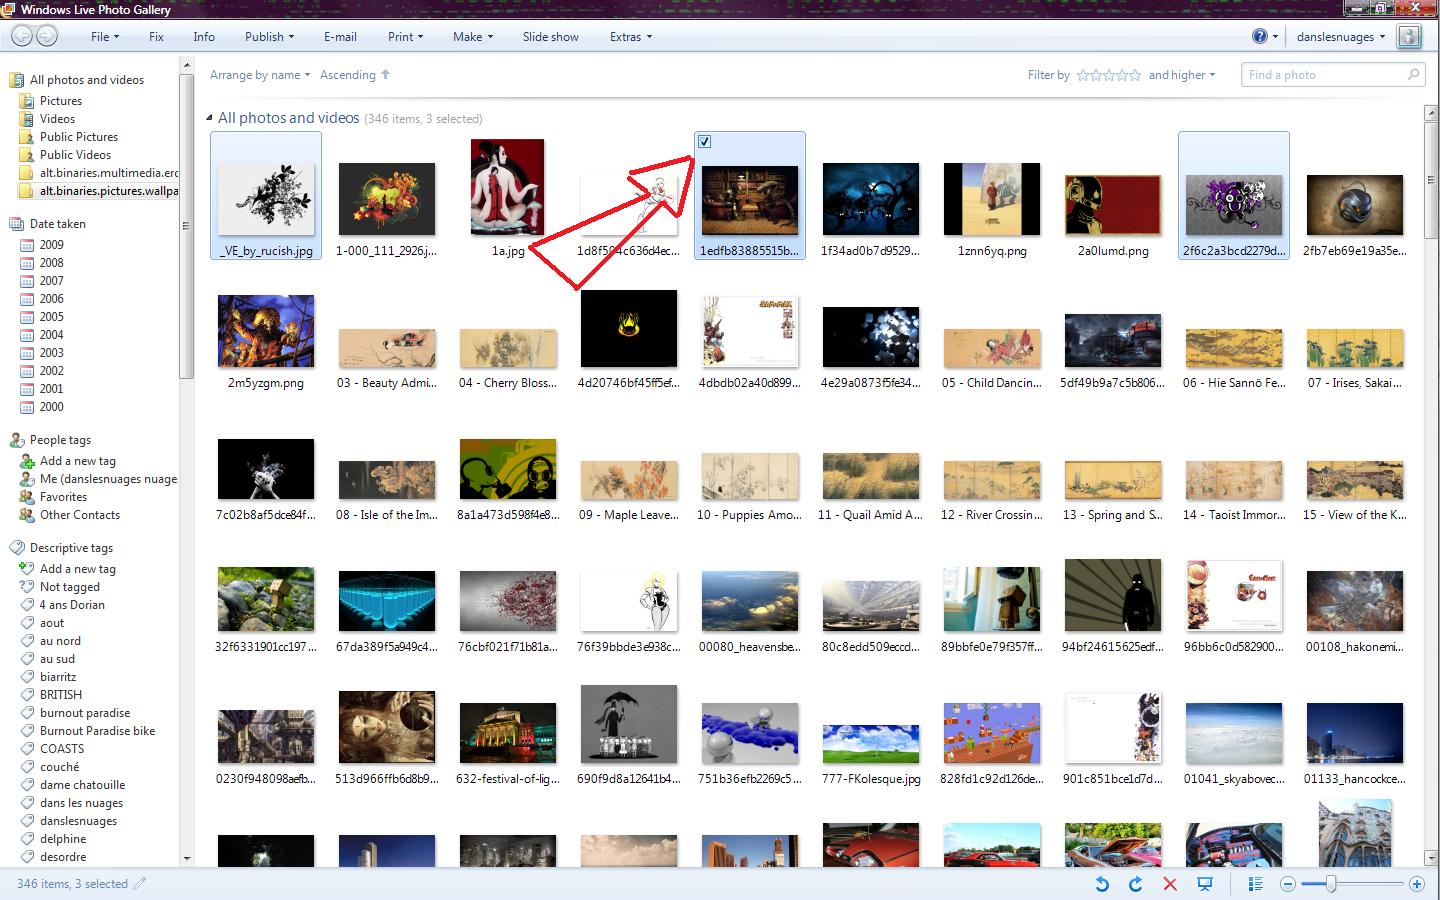The image size is (1440, 900).
Task: Switch to details view using the list icon
Action: (x=1256, y=884)
